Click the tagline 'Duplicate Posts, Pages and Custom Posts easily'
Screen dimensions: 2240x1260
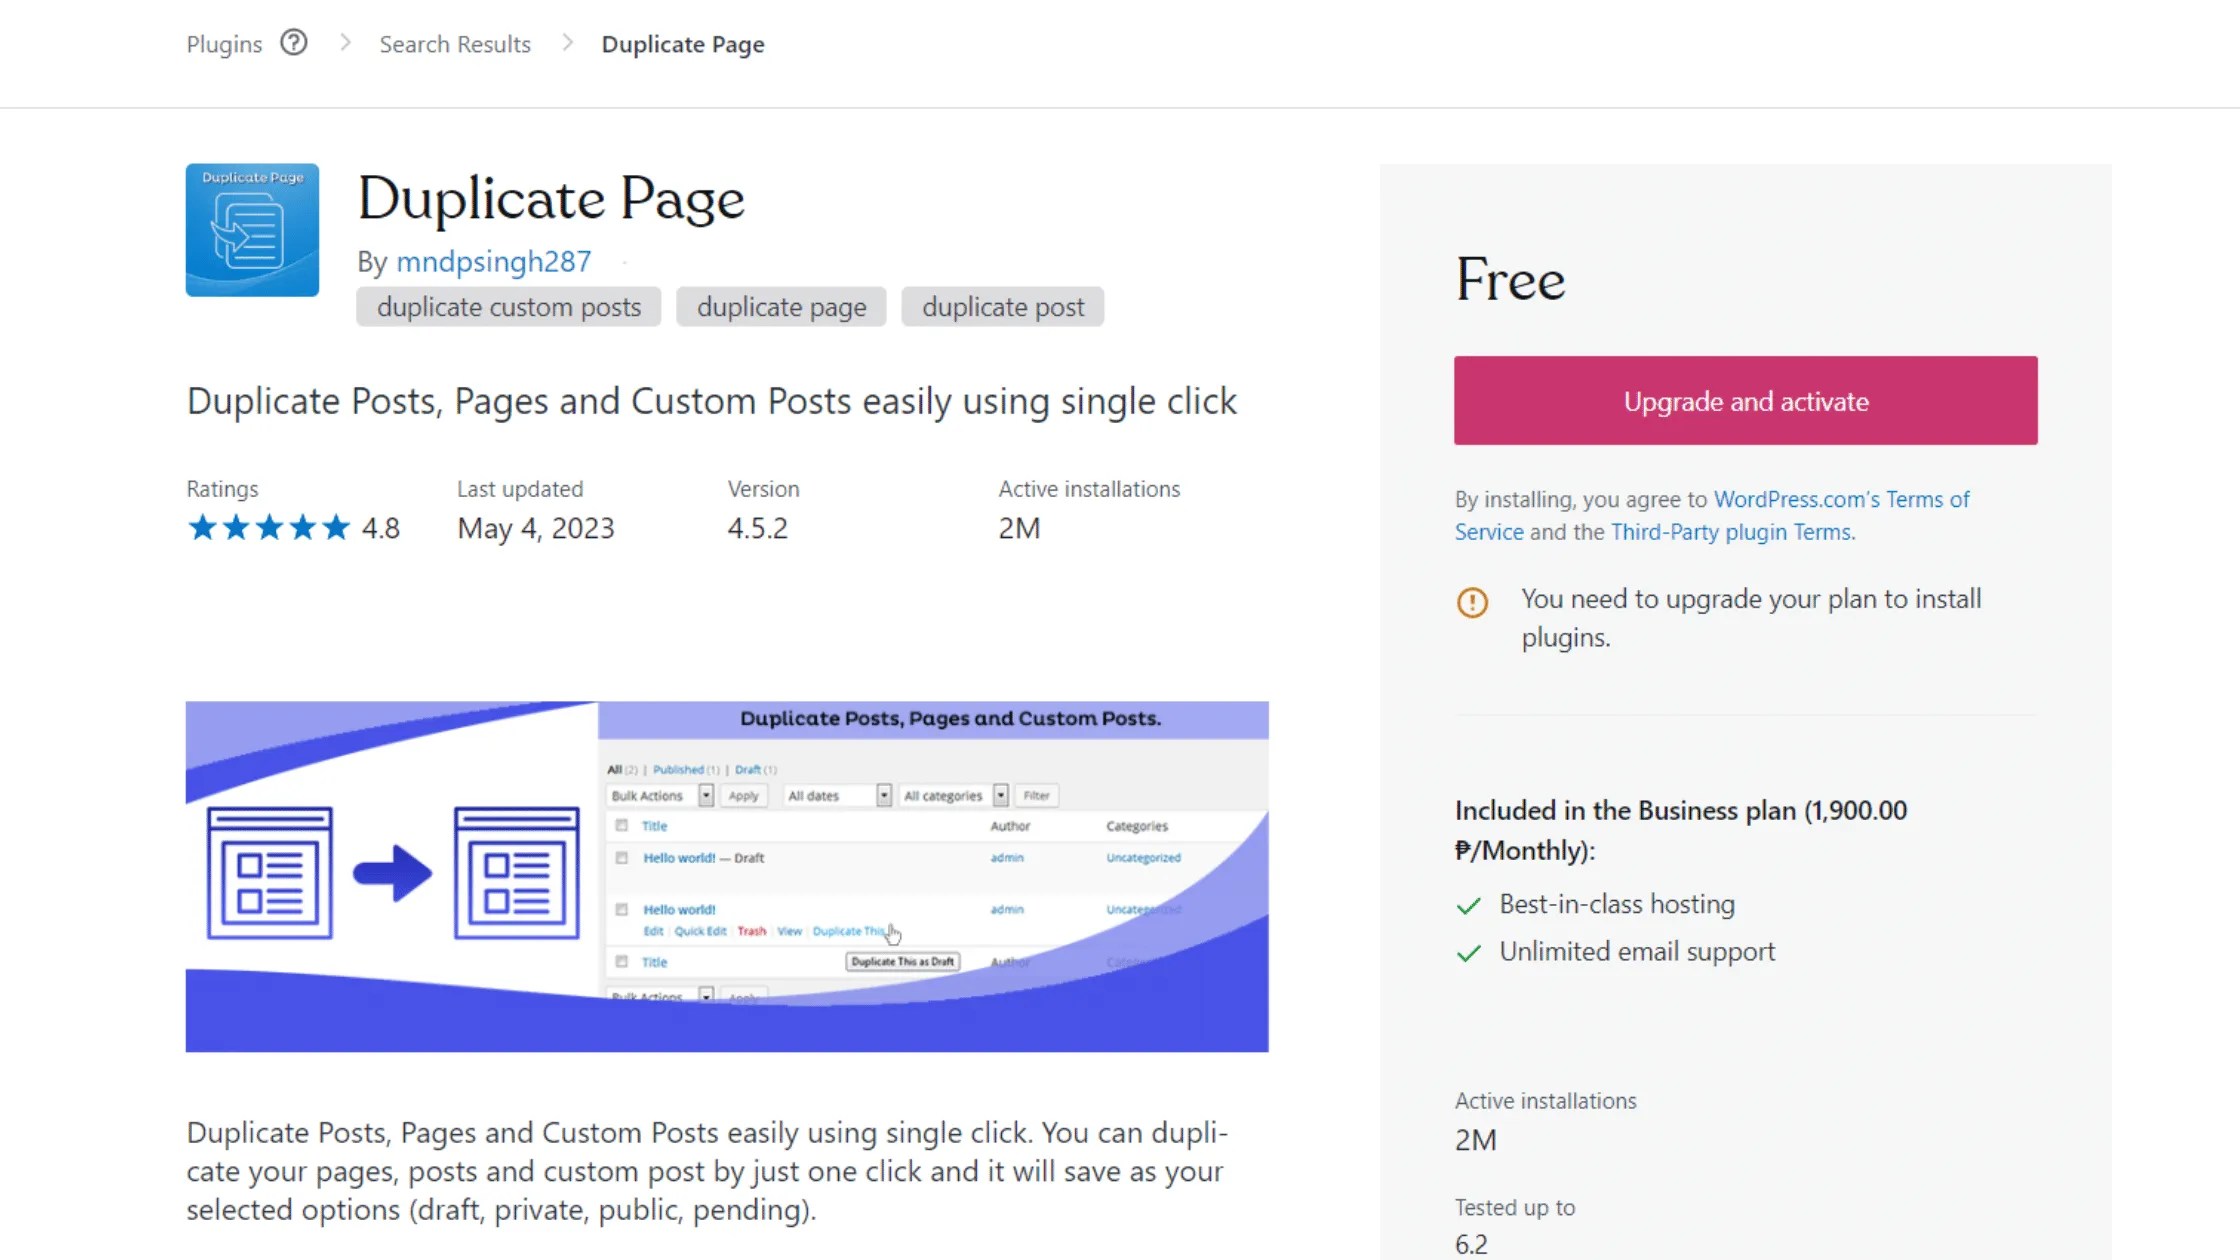click(712, 402)
